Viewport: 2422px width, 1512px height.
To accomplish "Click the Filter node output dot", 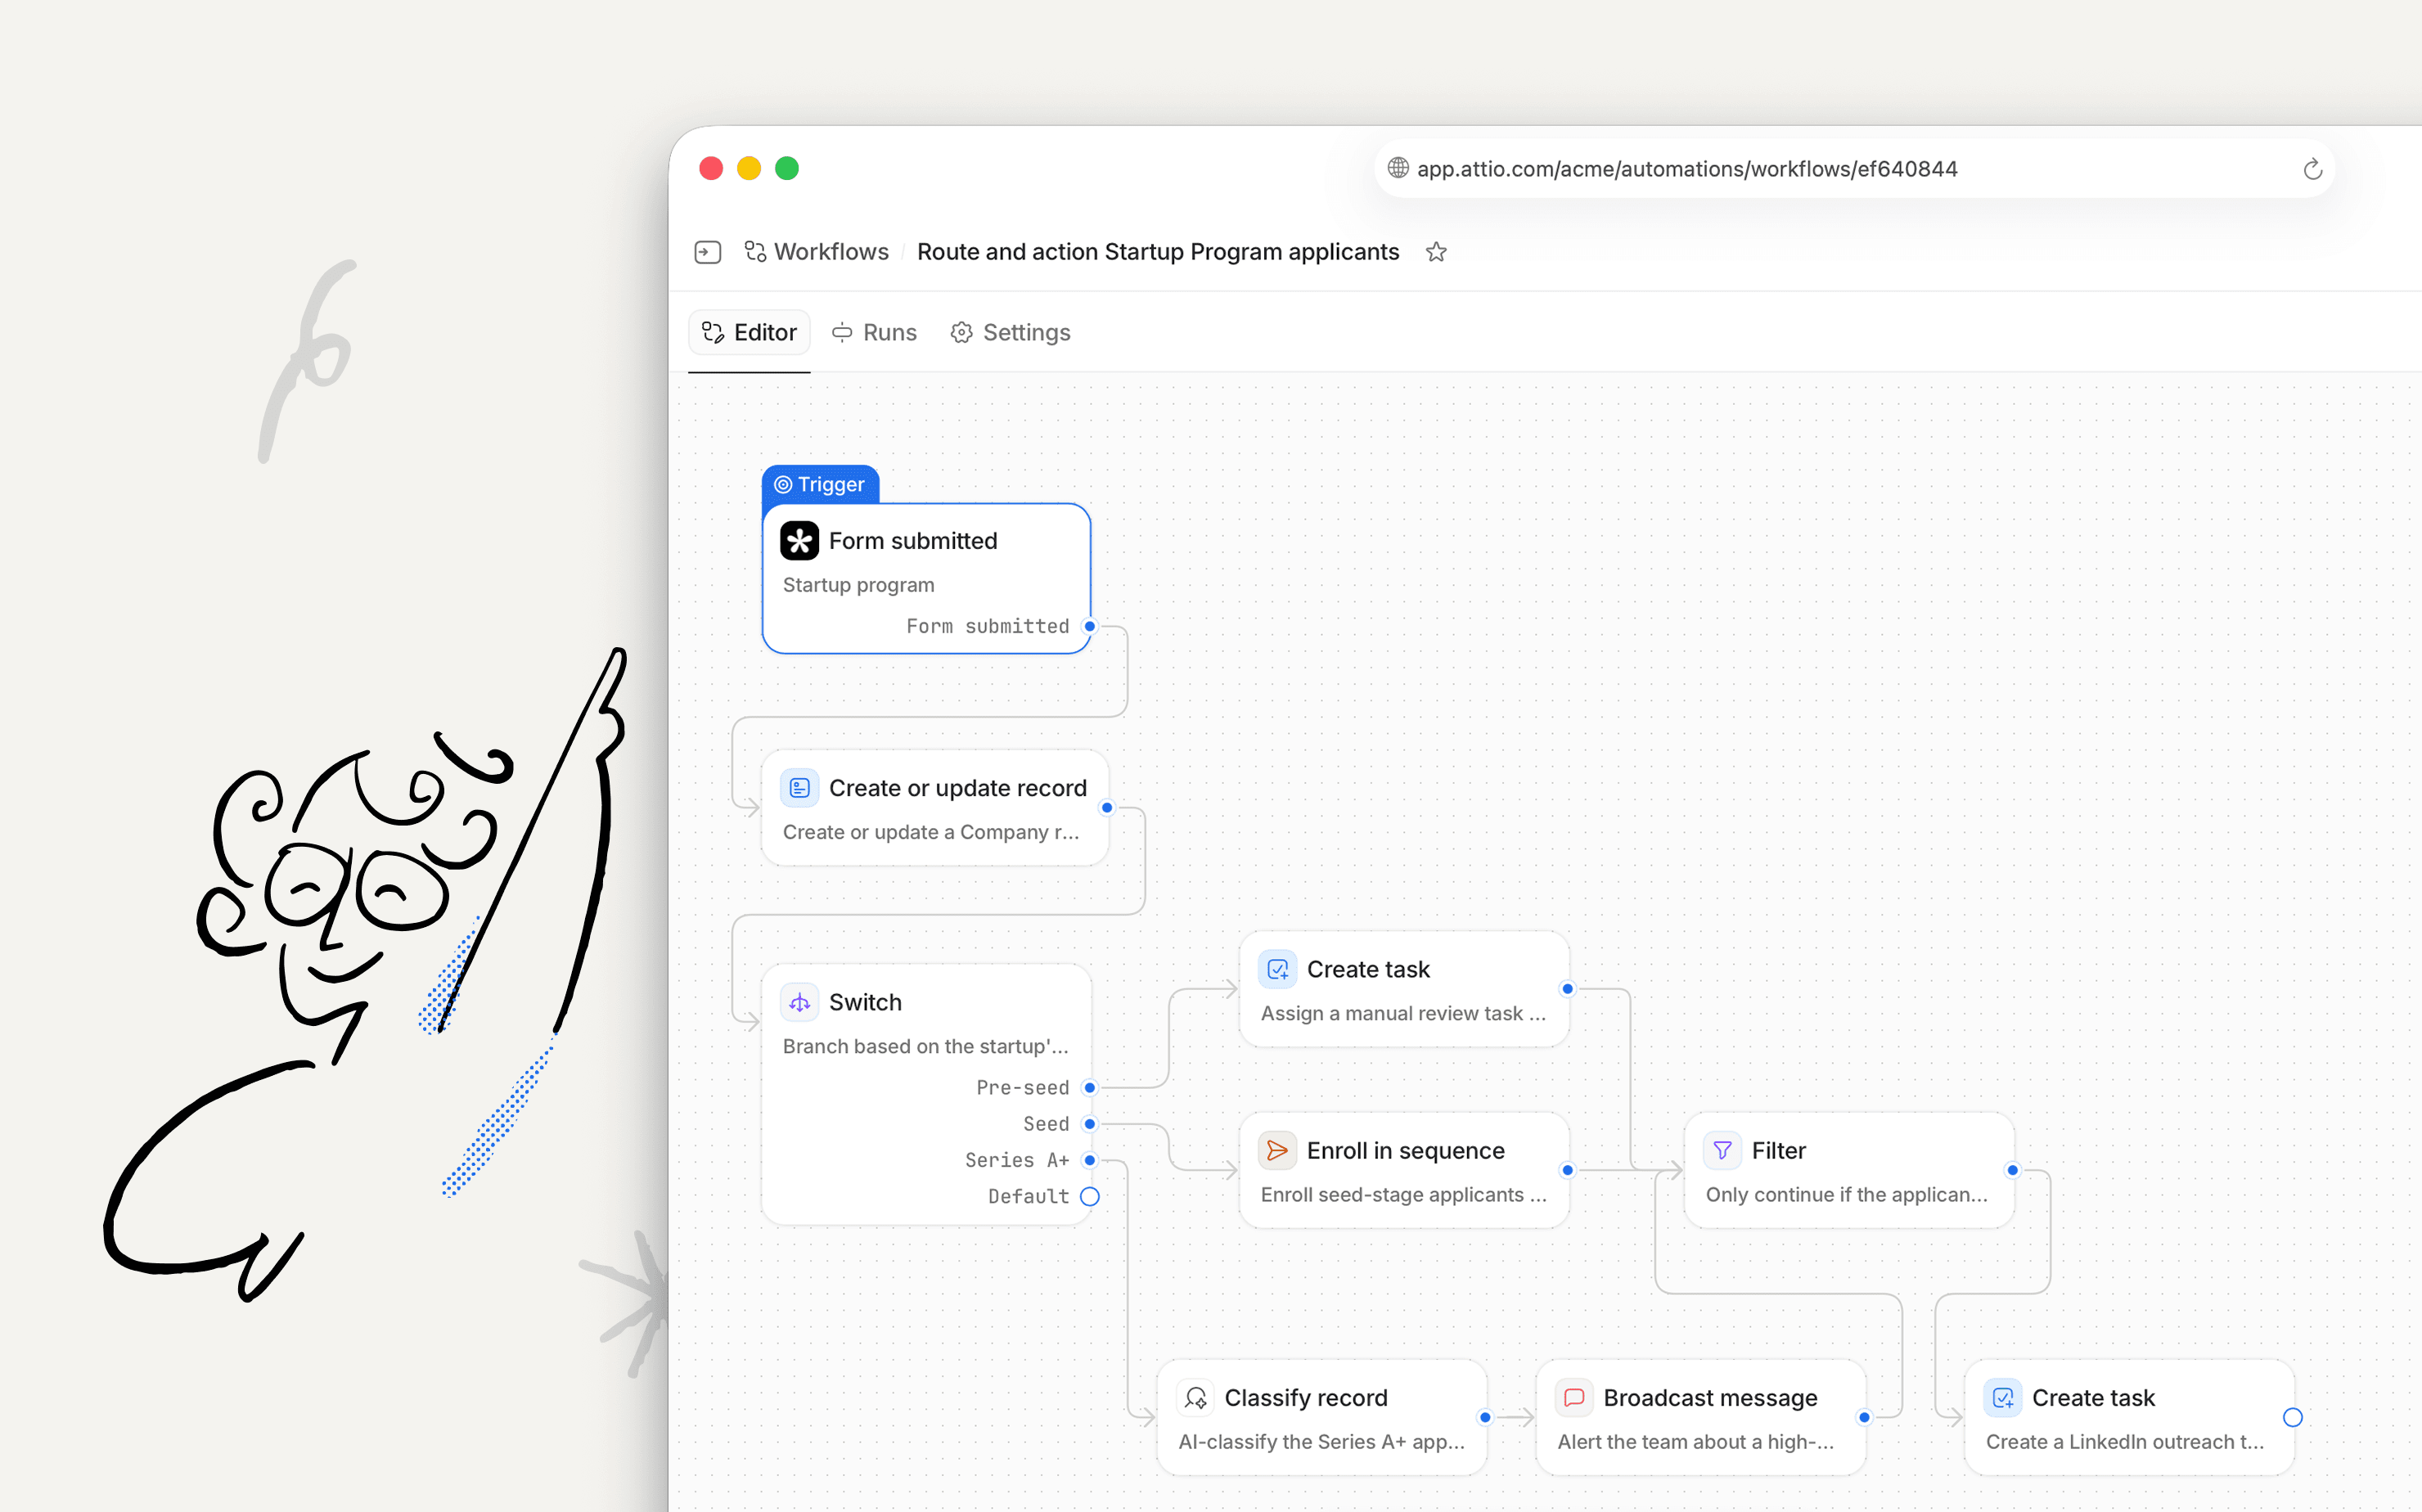I will click(2013, 1170).
